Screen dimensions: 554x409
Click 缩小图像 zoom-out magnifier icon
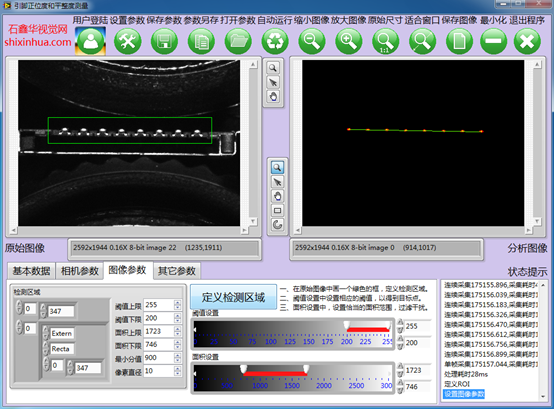click(x=312, y=41)
